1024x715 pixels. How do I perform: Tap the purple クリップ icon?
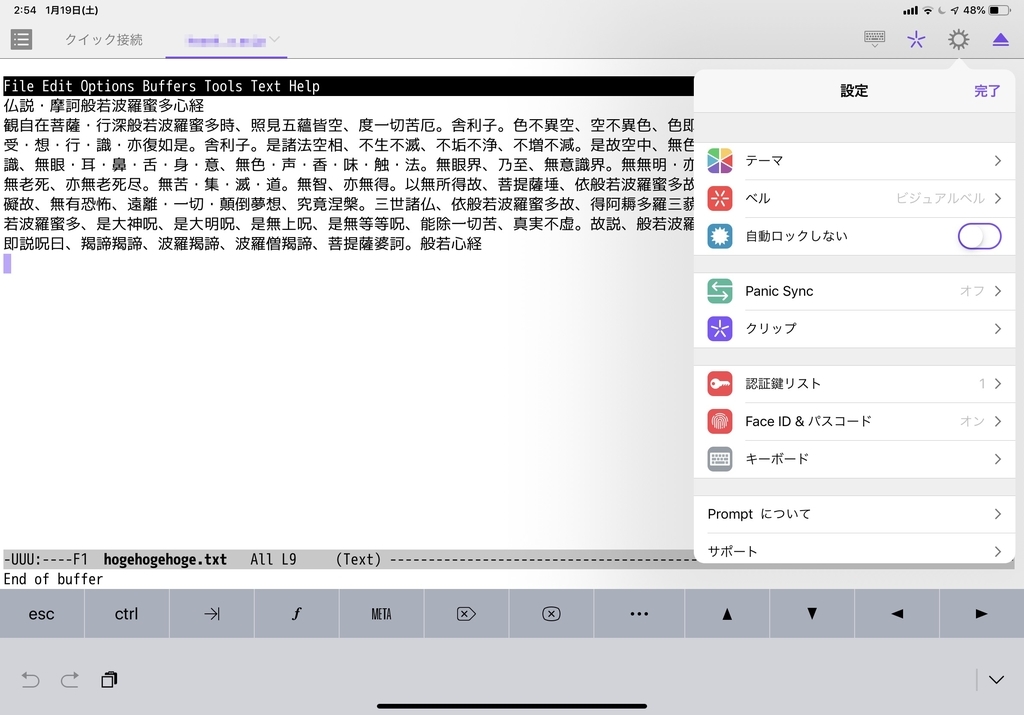tap(720, 328)
